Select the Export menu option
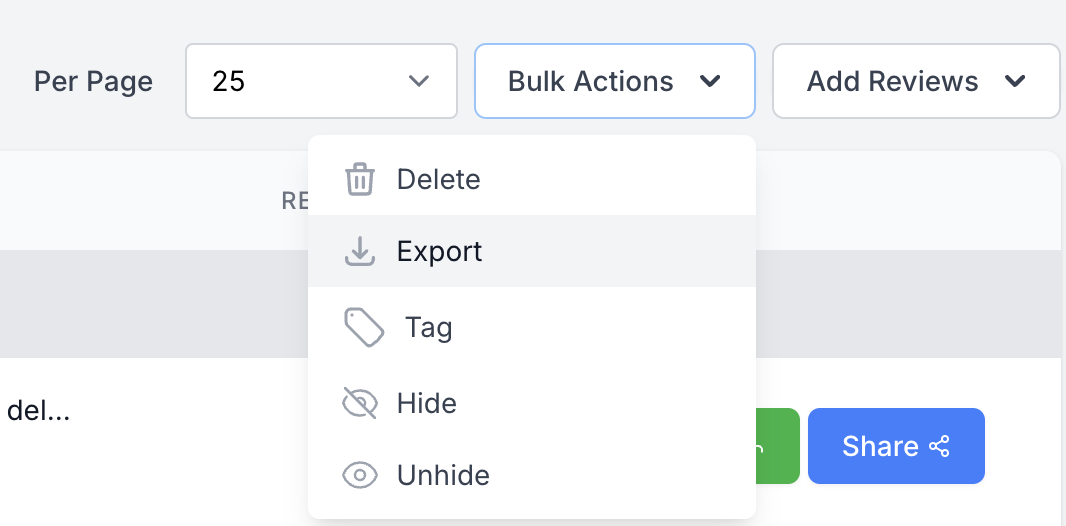1066x526 pixels. click(x=439, y=251)
